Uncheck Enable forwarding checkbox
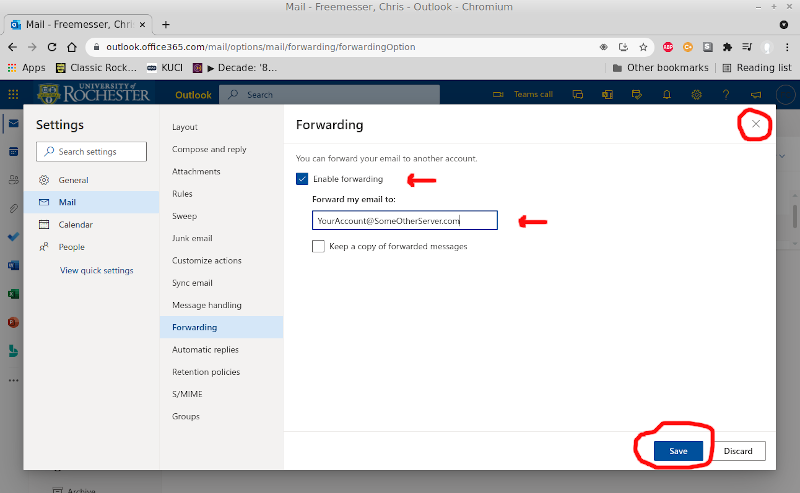Image resolution: width=800 pixels, height=493 pixels. pyautogui.click(x=302, y=179)
